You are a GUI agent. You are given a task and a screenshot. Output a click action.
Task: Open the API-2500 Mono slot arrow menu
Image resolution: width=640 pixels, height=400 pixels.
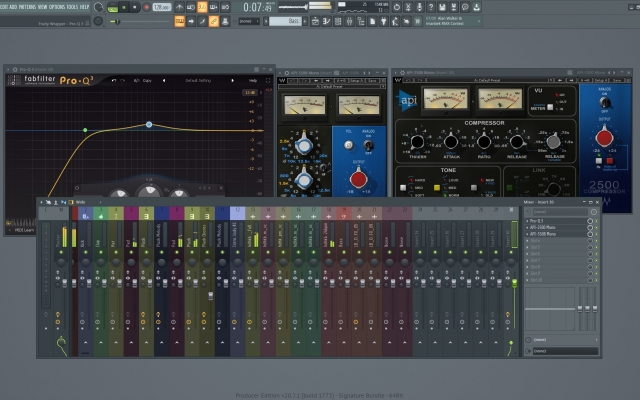click(527, 227)
